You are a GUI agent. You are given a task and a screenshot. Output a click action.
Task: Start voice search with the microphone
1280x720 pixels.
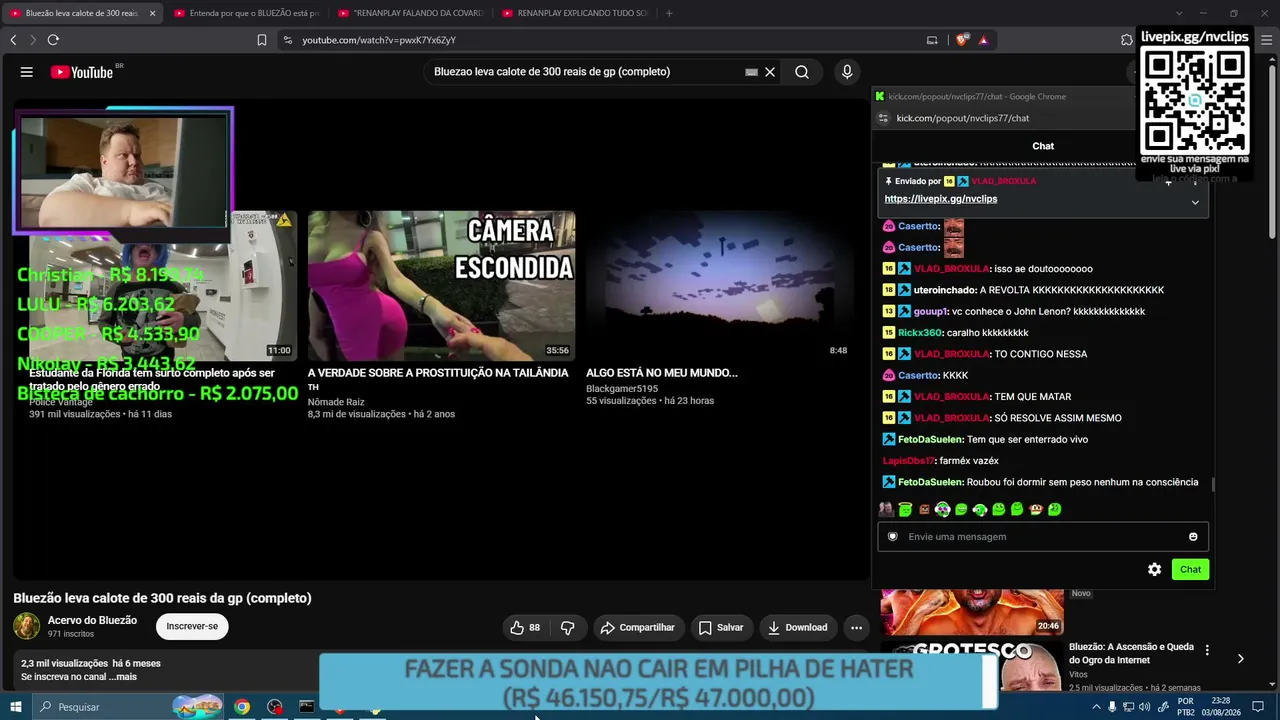(847, 72)
